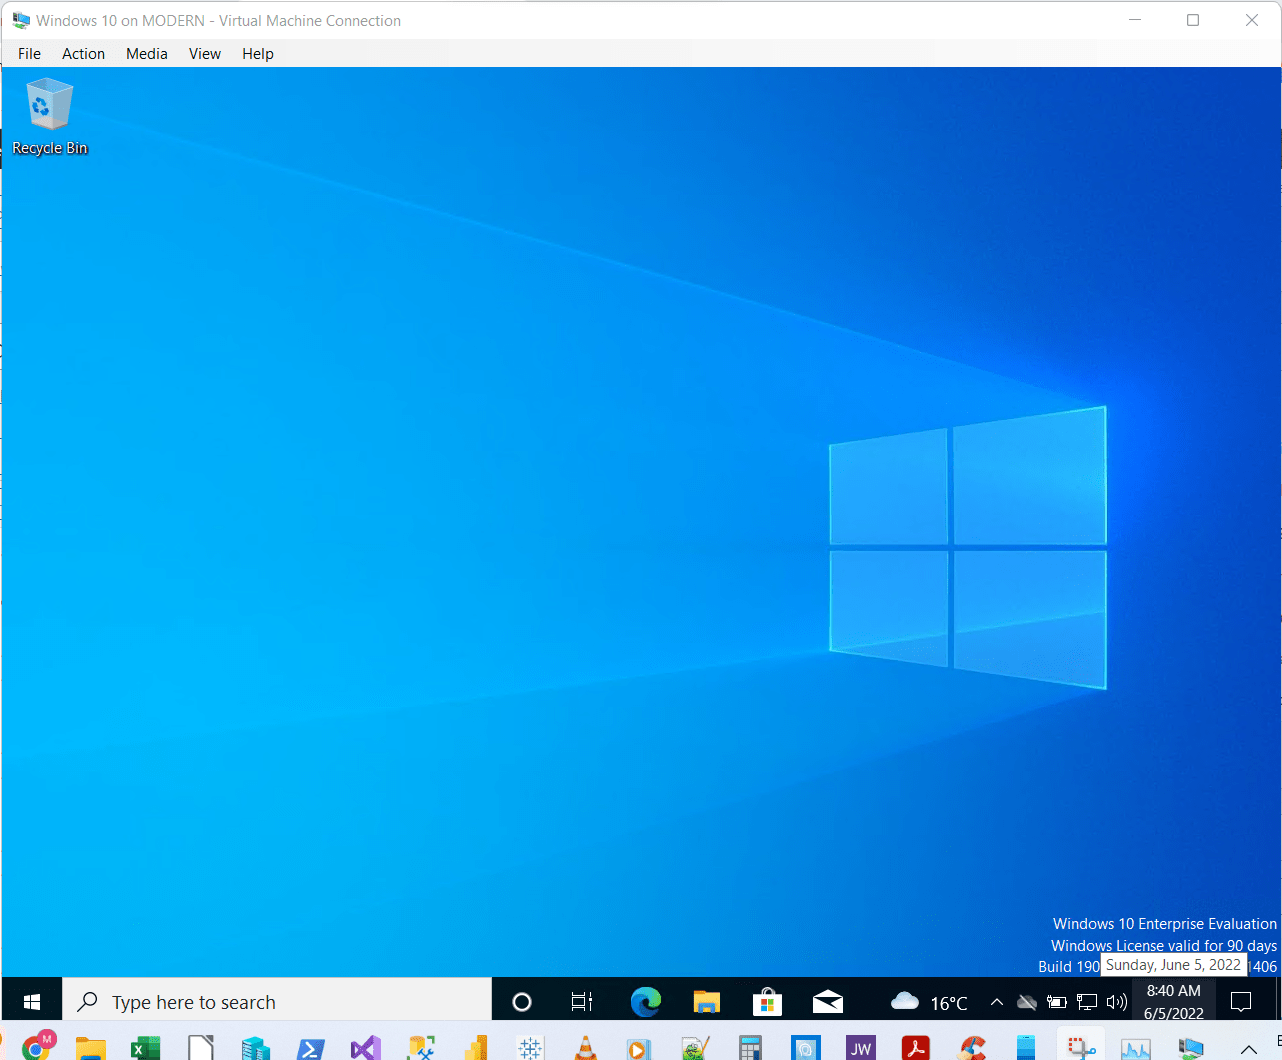Open VLC media player from the taskbar
Image resolution: width=1282 pixels, height=1060 pixels.
(585, 1047)
